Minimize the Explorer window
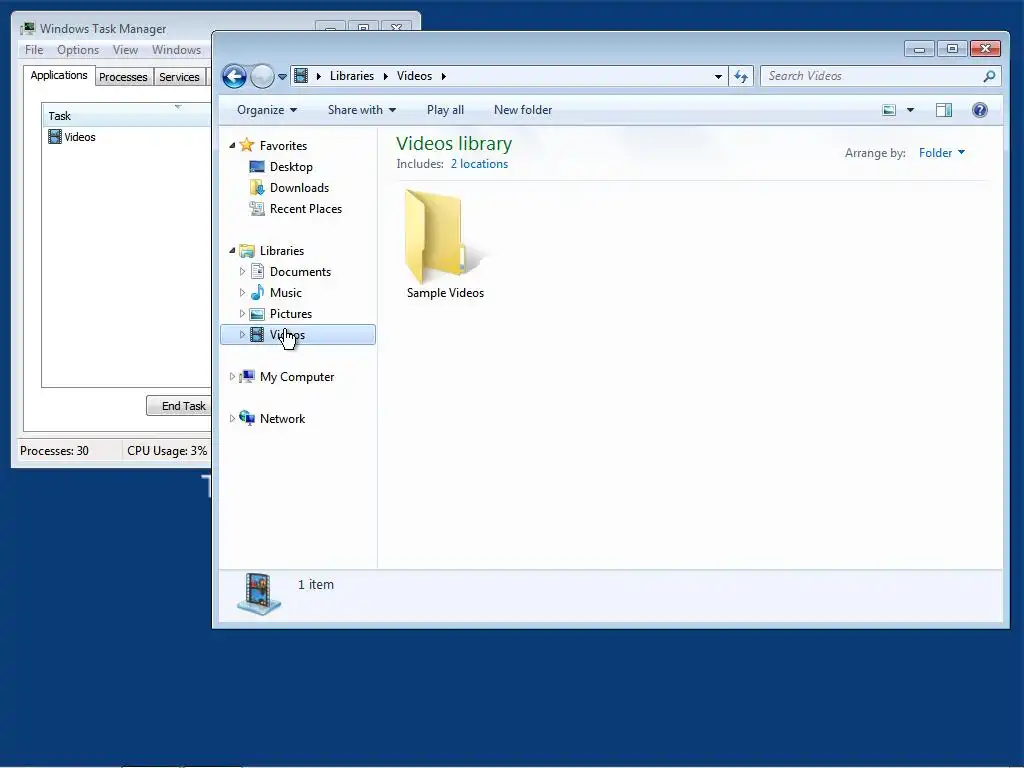 (x=920, y=49)
